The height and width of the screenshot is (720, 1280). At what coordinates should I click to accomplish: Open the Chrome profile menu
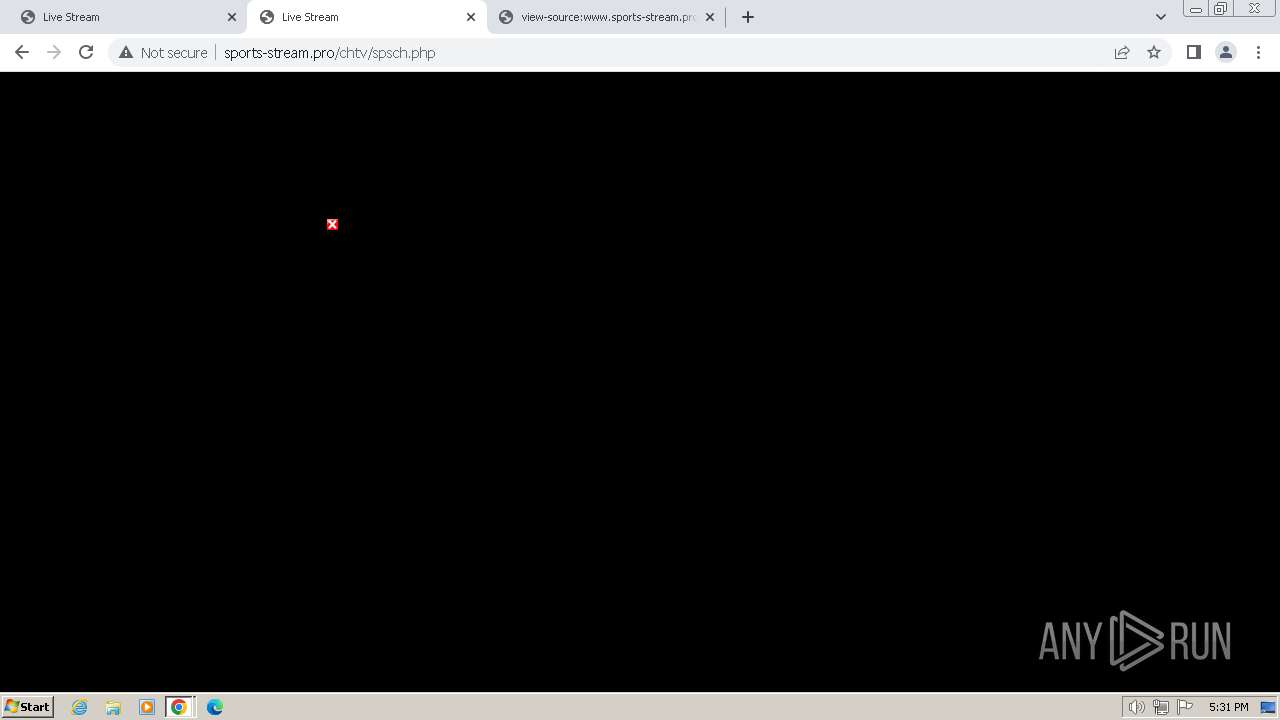point(1225,52)
